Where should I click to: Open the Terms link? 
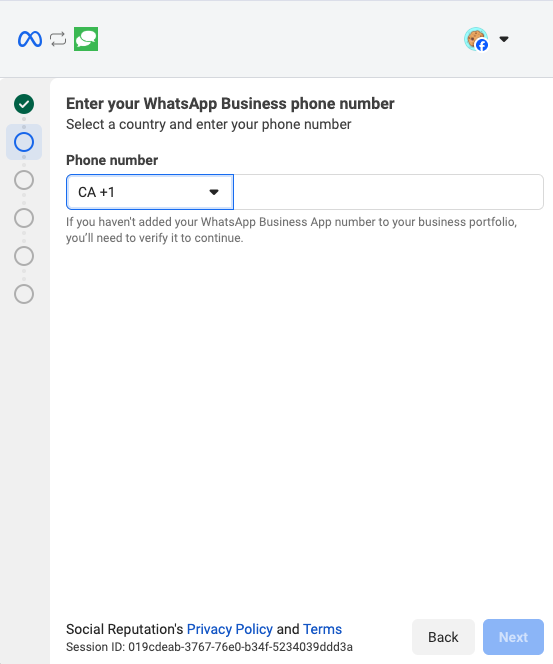(322, 629)
